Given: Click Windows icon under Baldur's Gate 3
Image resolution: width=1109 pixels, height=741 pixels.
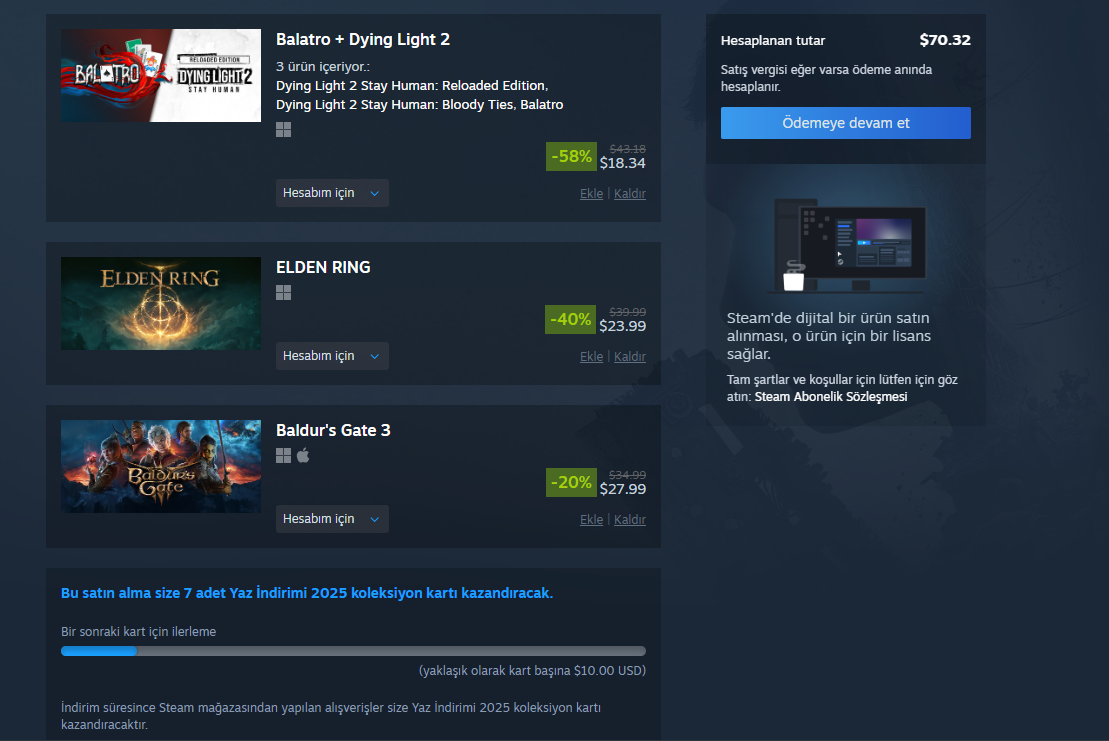Looking at the screenshot, I should [284, 455].
